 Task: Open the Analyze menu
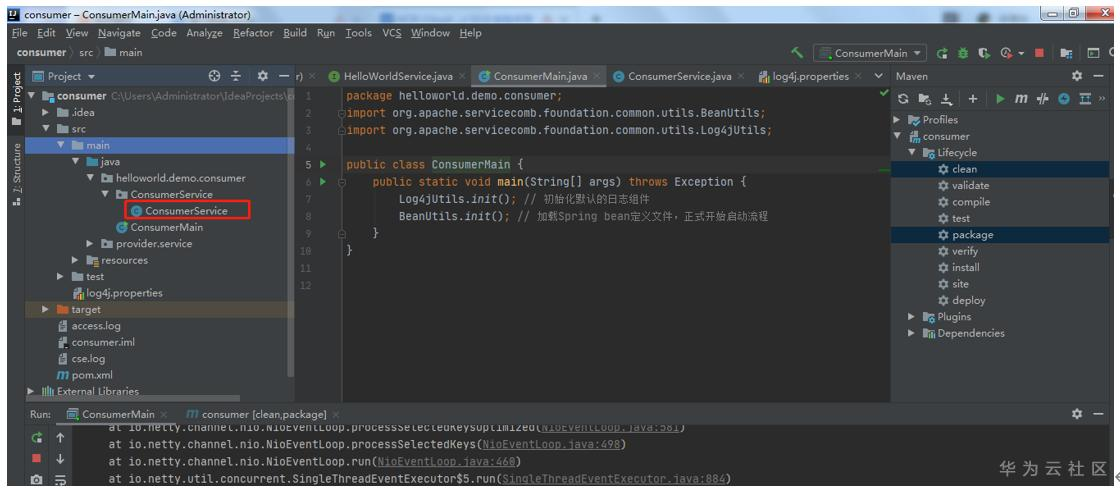coord(204,33)
